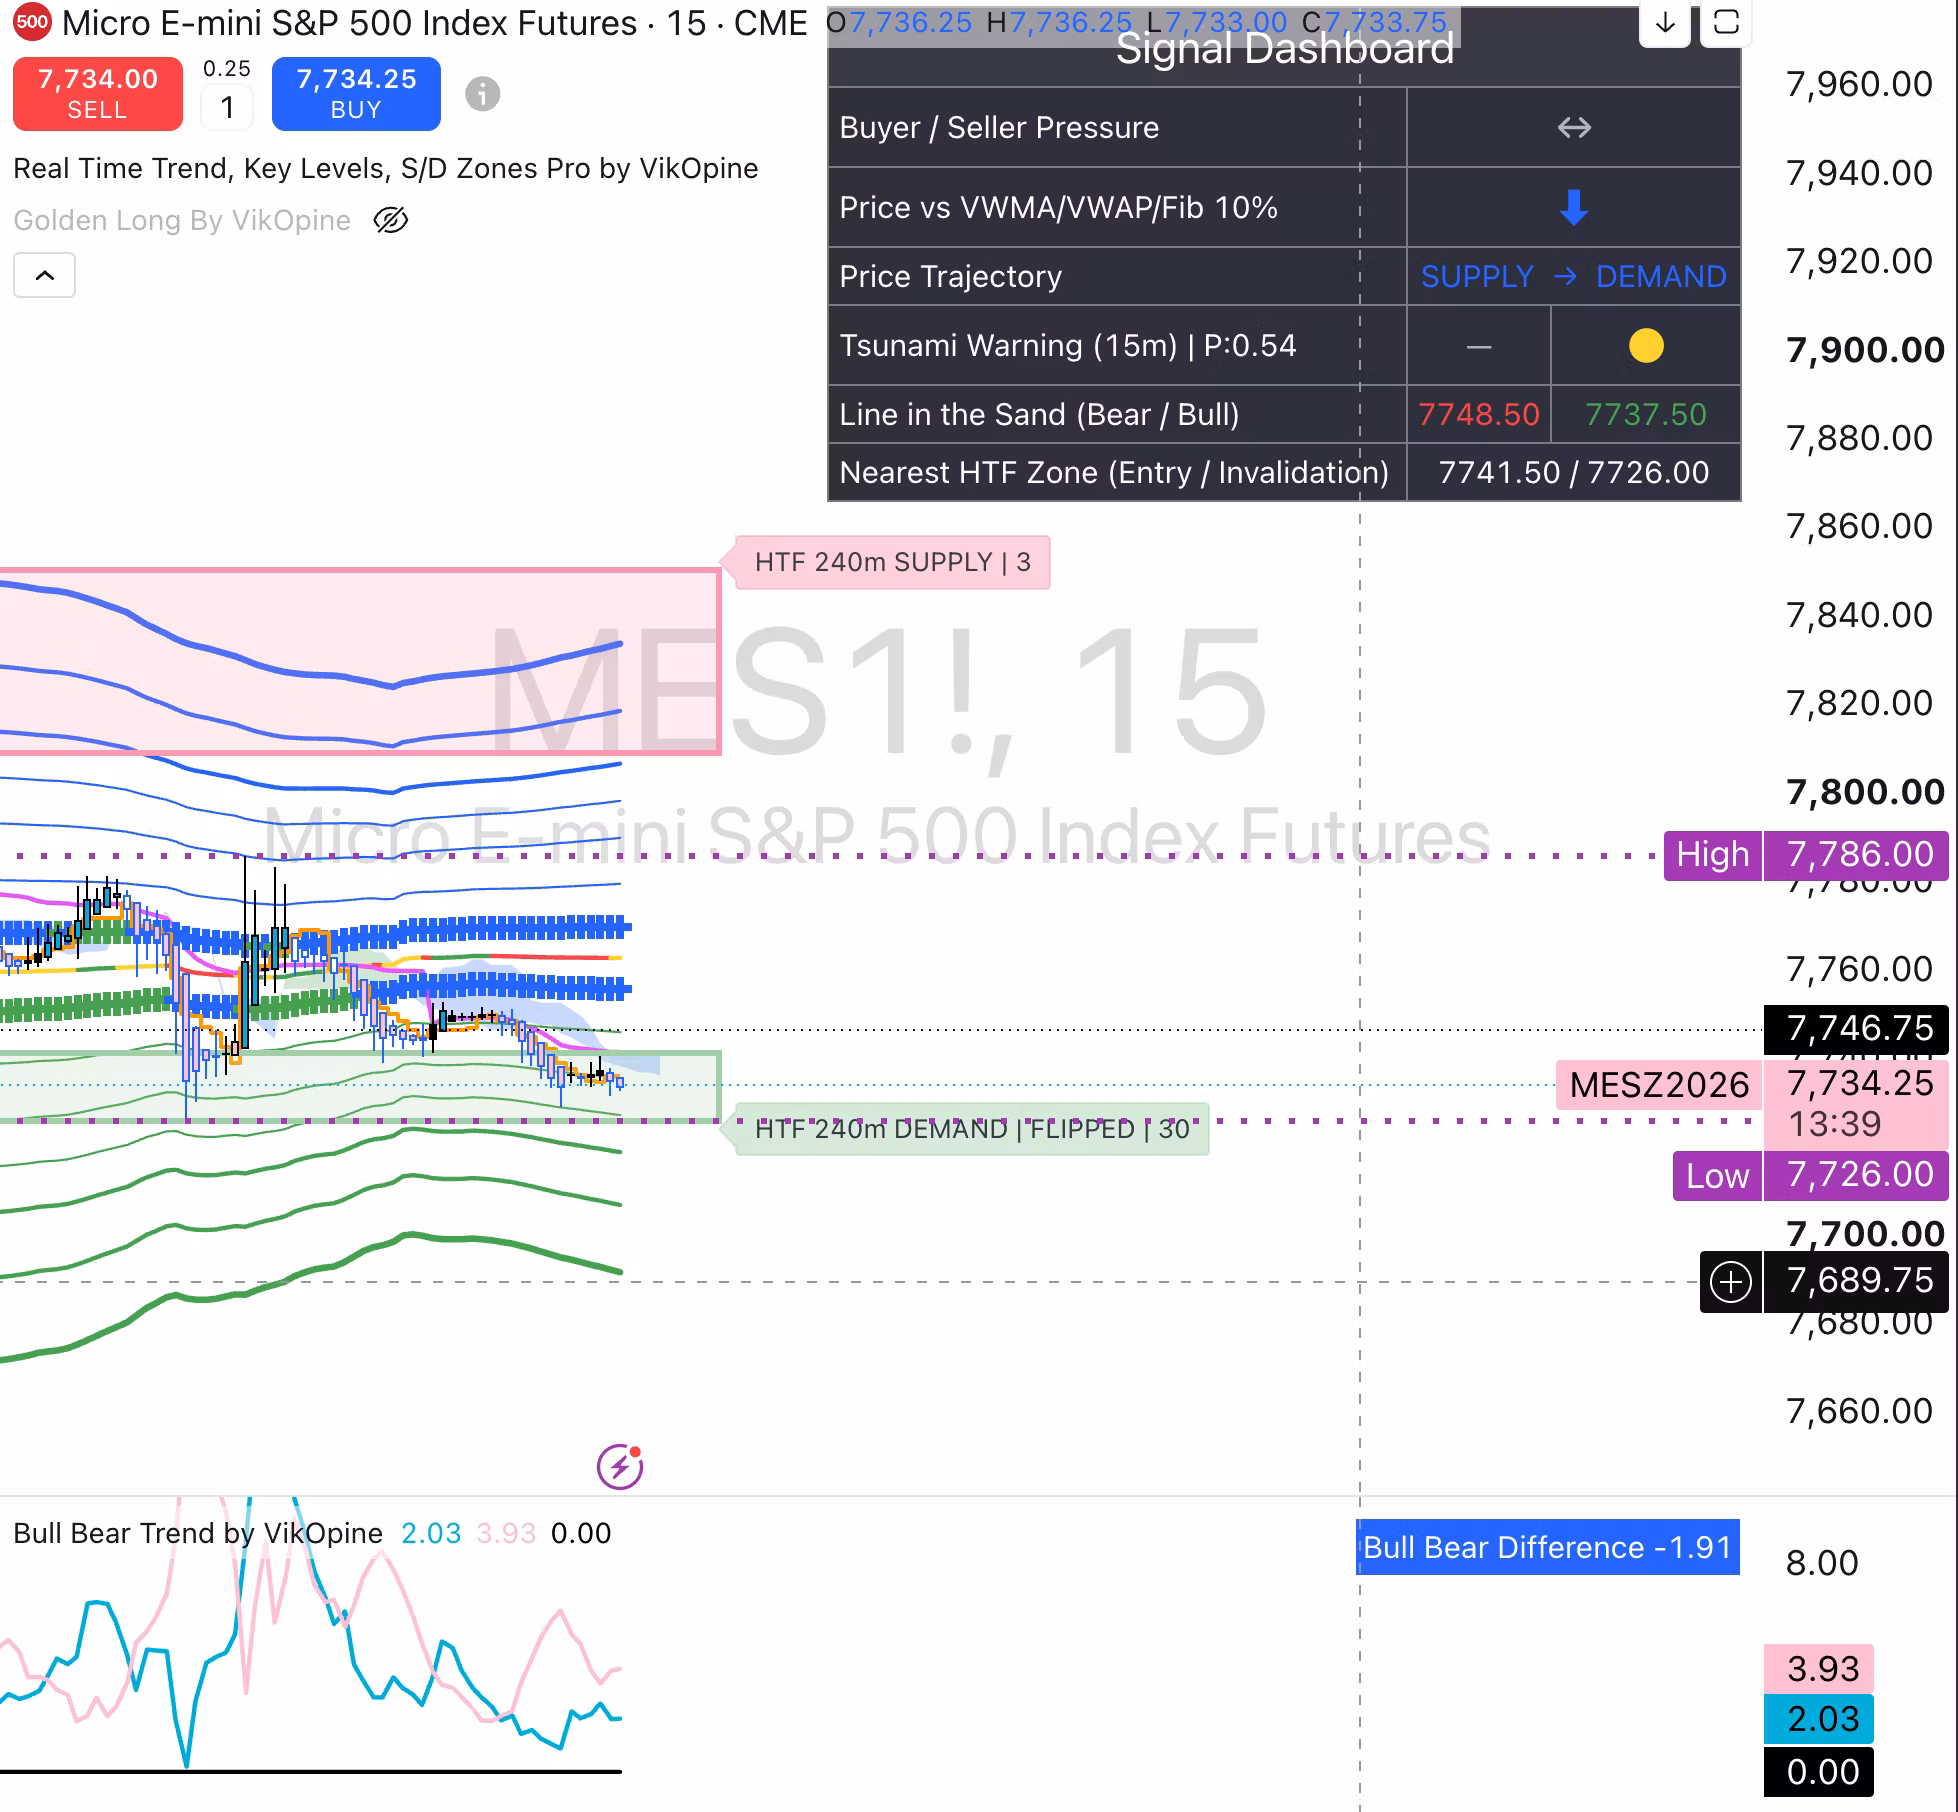Image resolution: width=1958 pixels, height=1812 pixels.
Task: Toggle visibility of Golden Long By VikOpine
Action: pos(391,220)
